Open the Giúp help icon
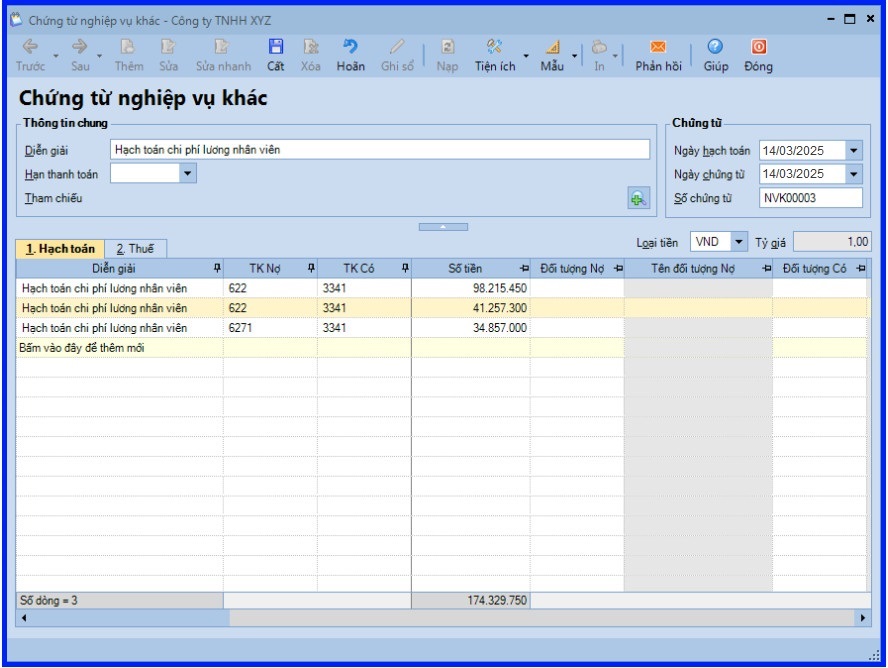Viewport: 888px width, 668px height. [x=715, y=46]
